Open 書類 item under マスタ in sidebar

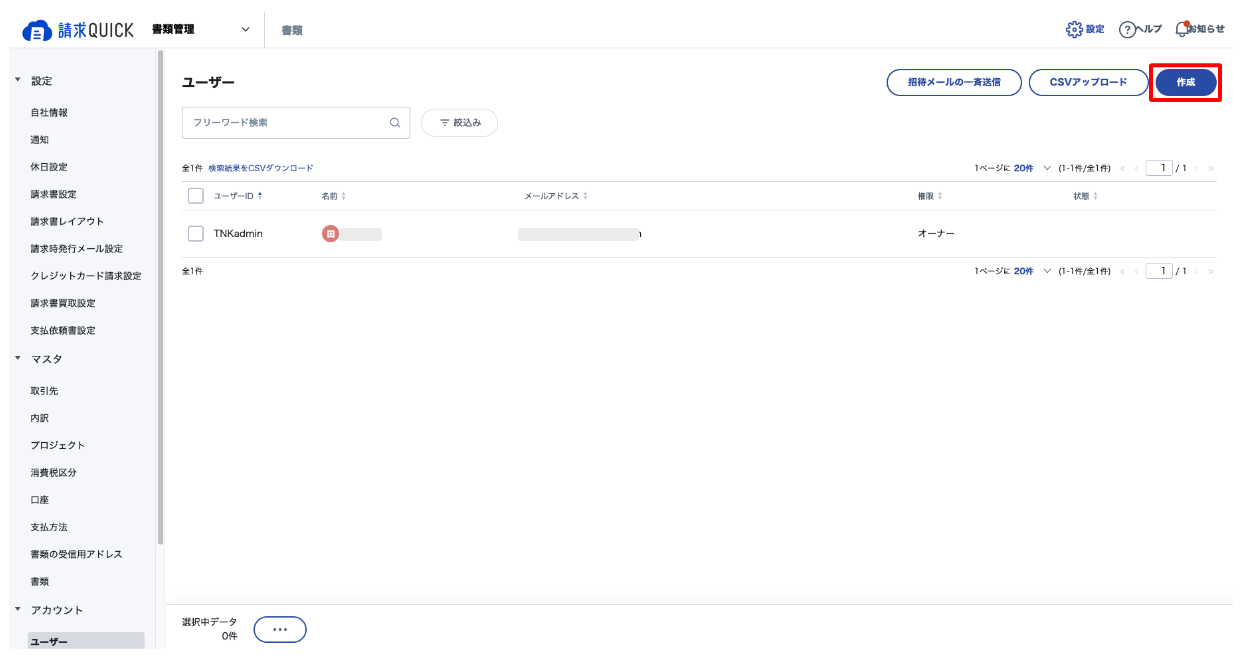40,581
